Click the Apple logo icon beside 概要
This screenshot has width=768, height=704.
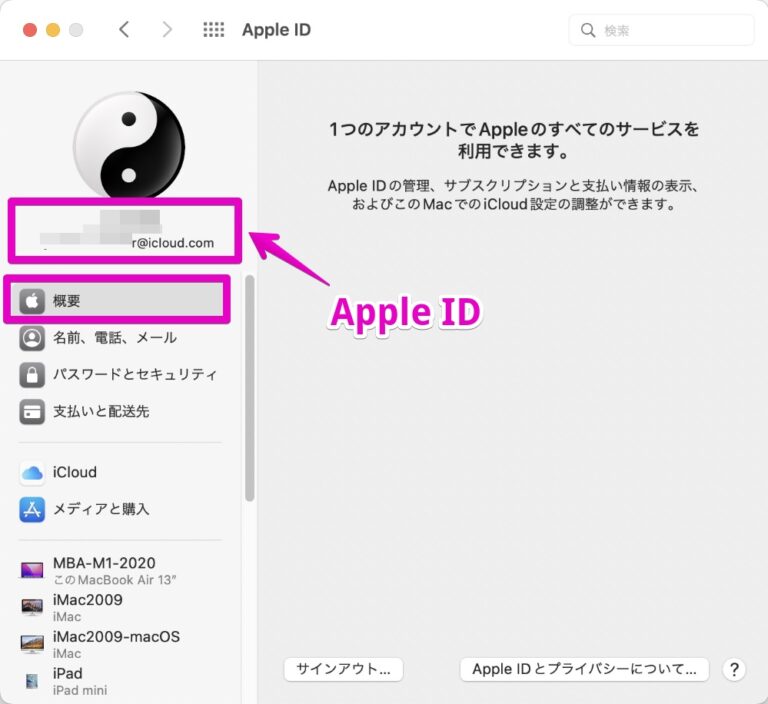[32, 301]
